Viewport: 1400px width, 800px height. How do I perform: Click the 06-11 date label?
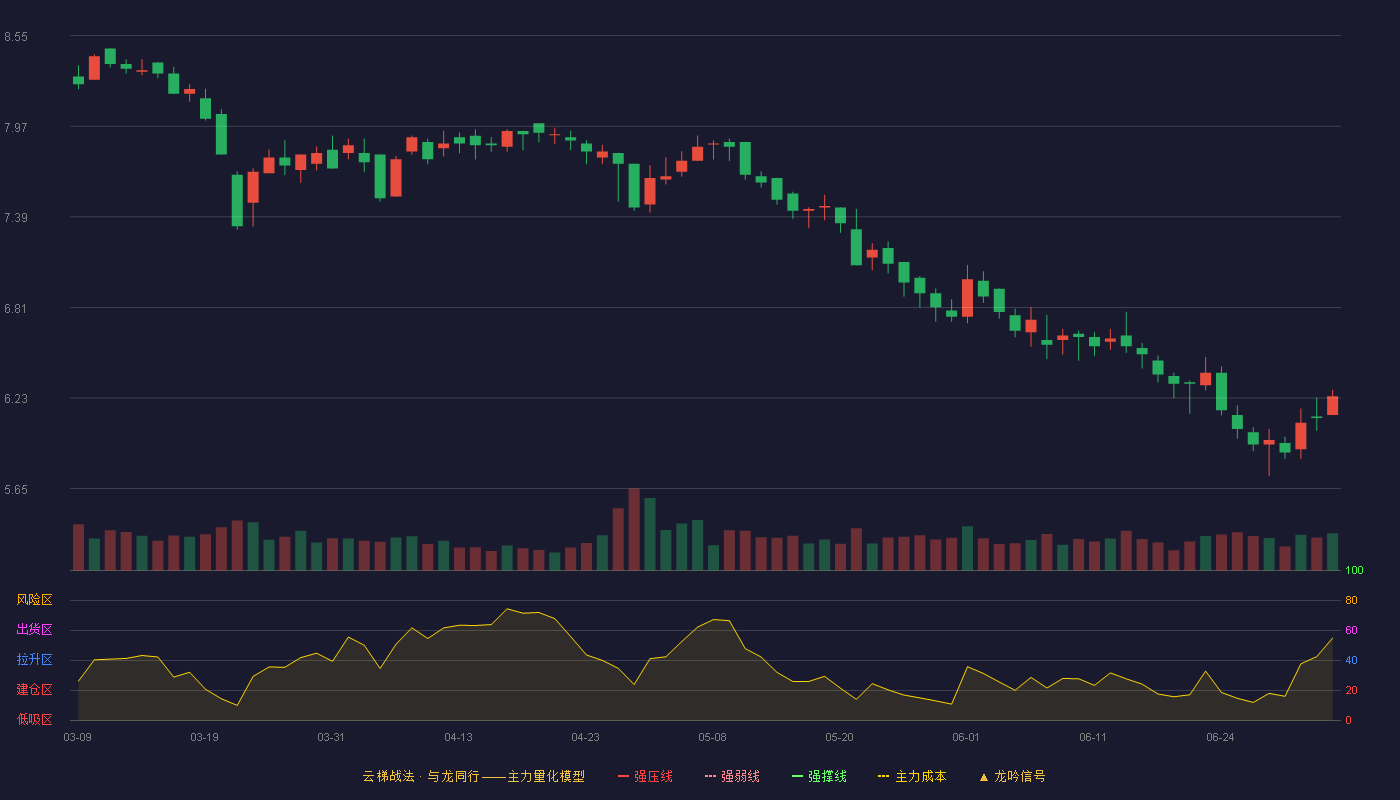click(1093, 737)
